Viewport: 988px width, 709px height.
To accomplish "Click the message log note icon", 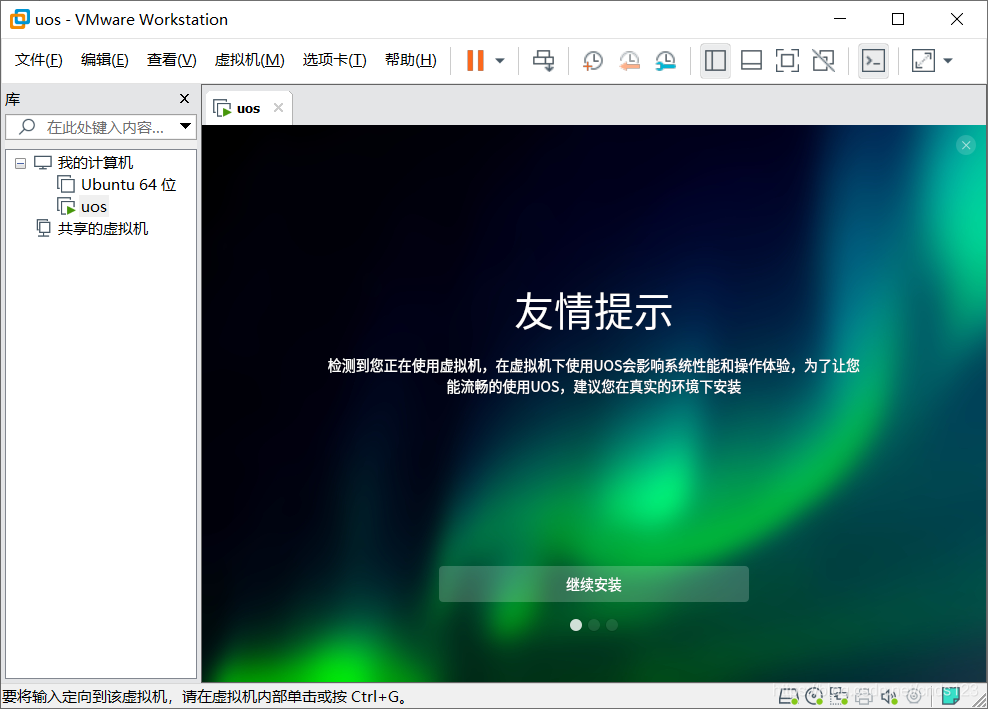I will 951,695.
